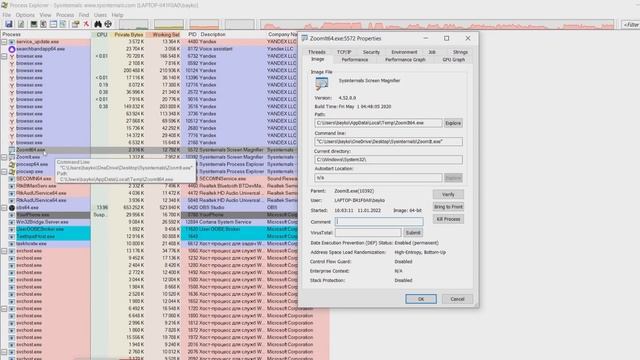Click the obs64.exe black circle icon
The image size is (640, 360).
pos(12,208)
